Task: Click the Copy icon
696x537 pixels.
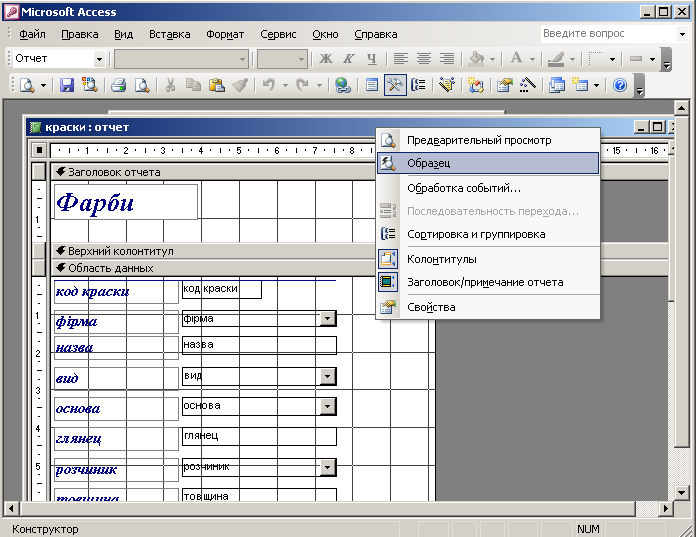Action: [194, 85]
